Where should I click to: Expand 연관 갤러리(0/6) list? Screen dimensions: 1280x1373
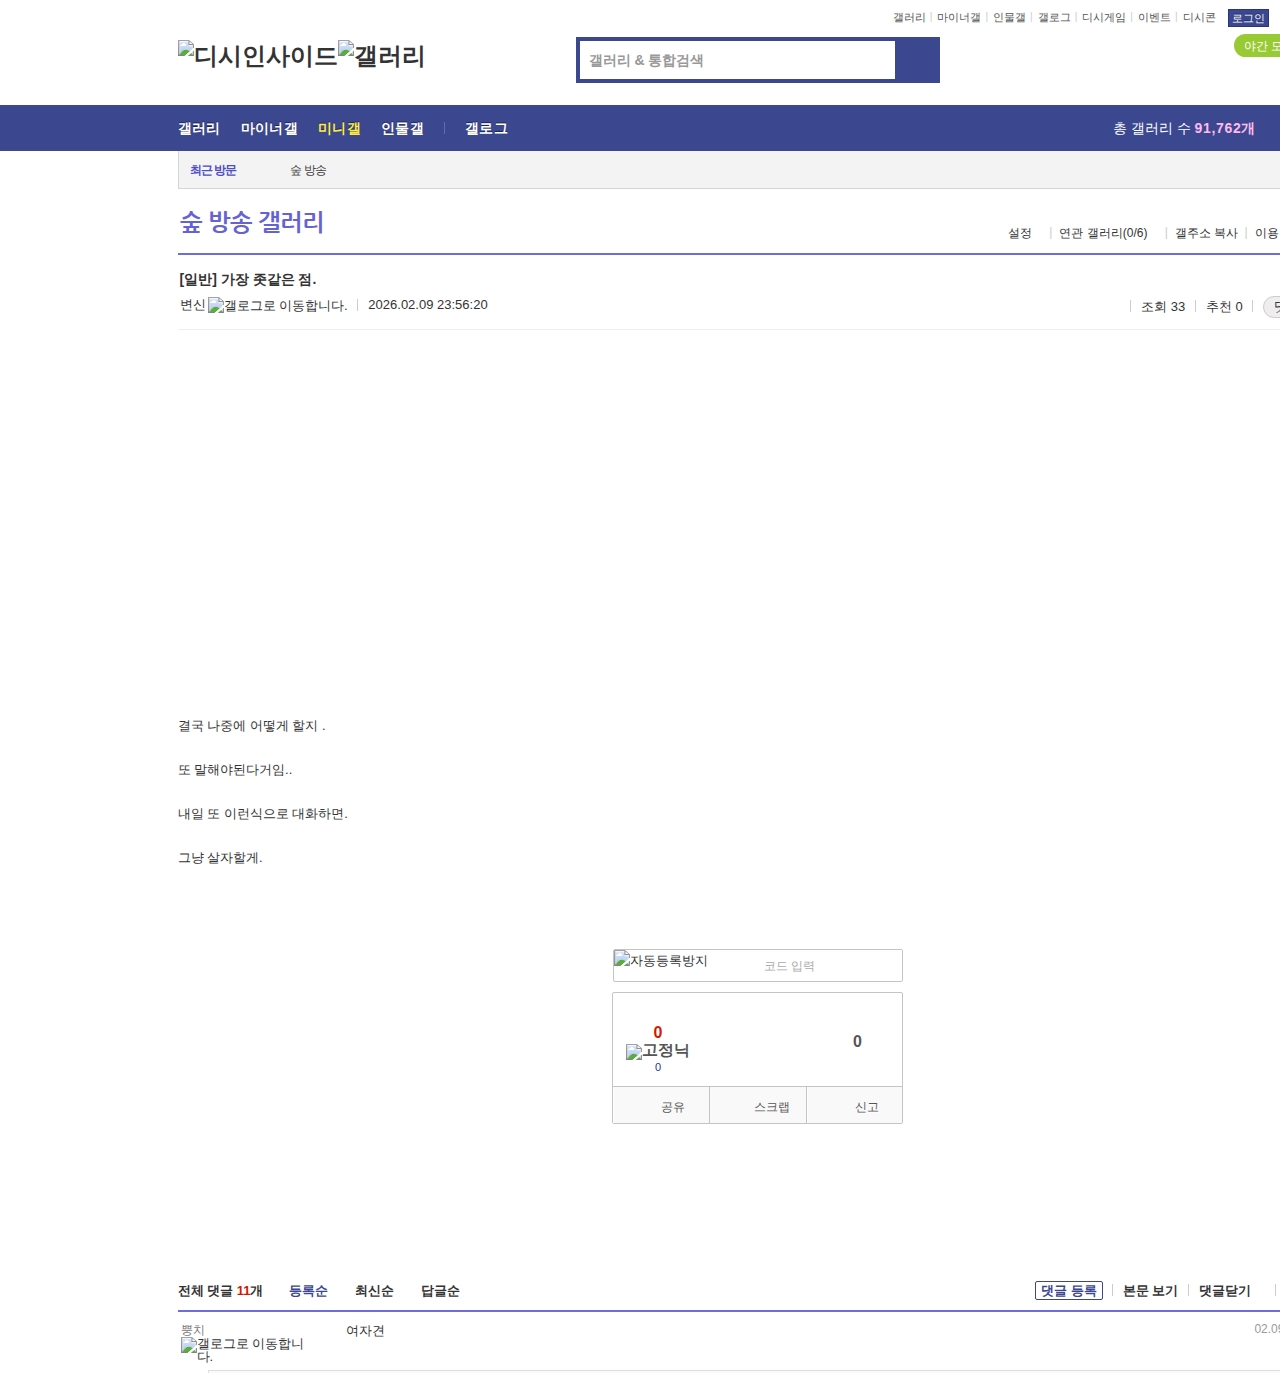[1102, 233]
